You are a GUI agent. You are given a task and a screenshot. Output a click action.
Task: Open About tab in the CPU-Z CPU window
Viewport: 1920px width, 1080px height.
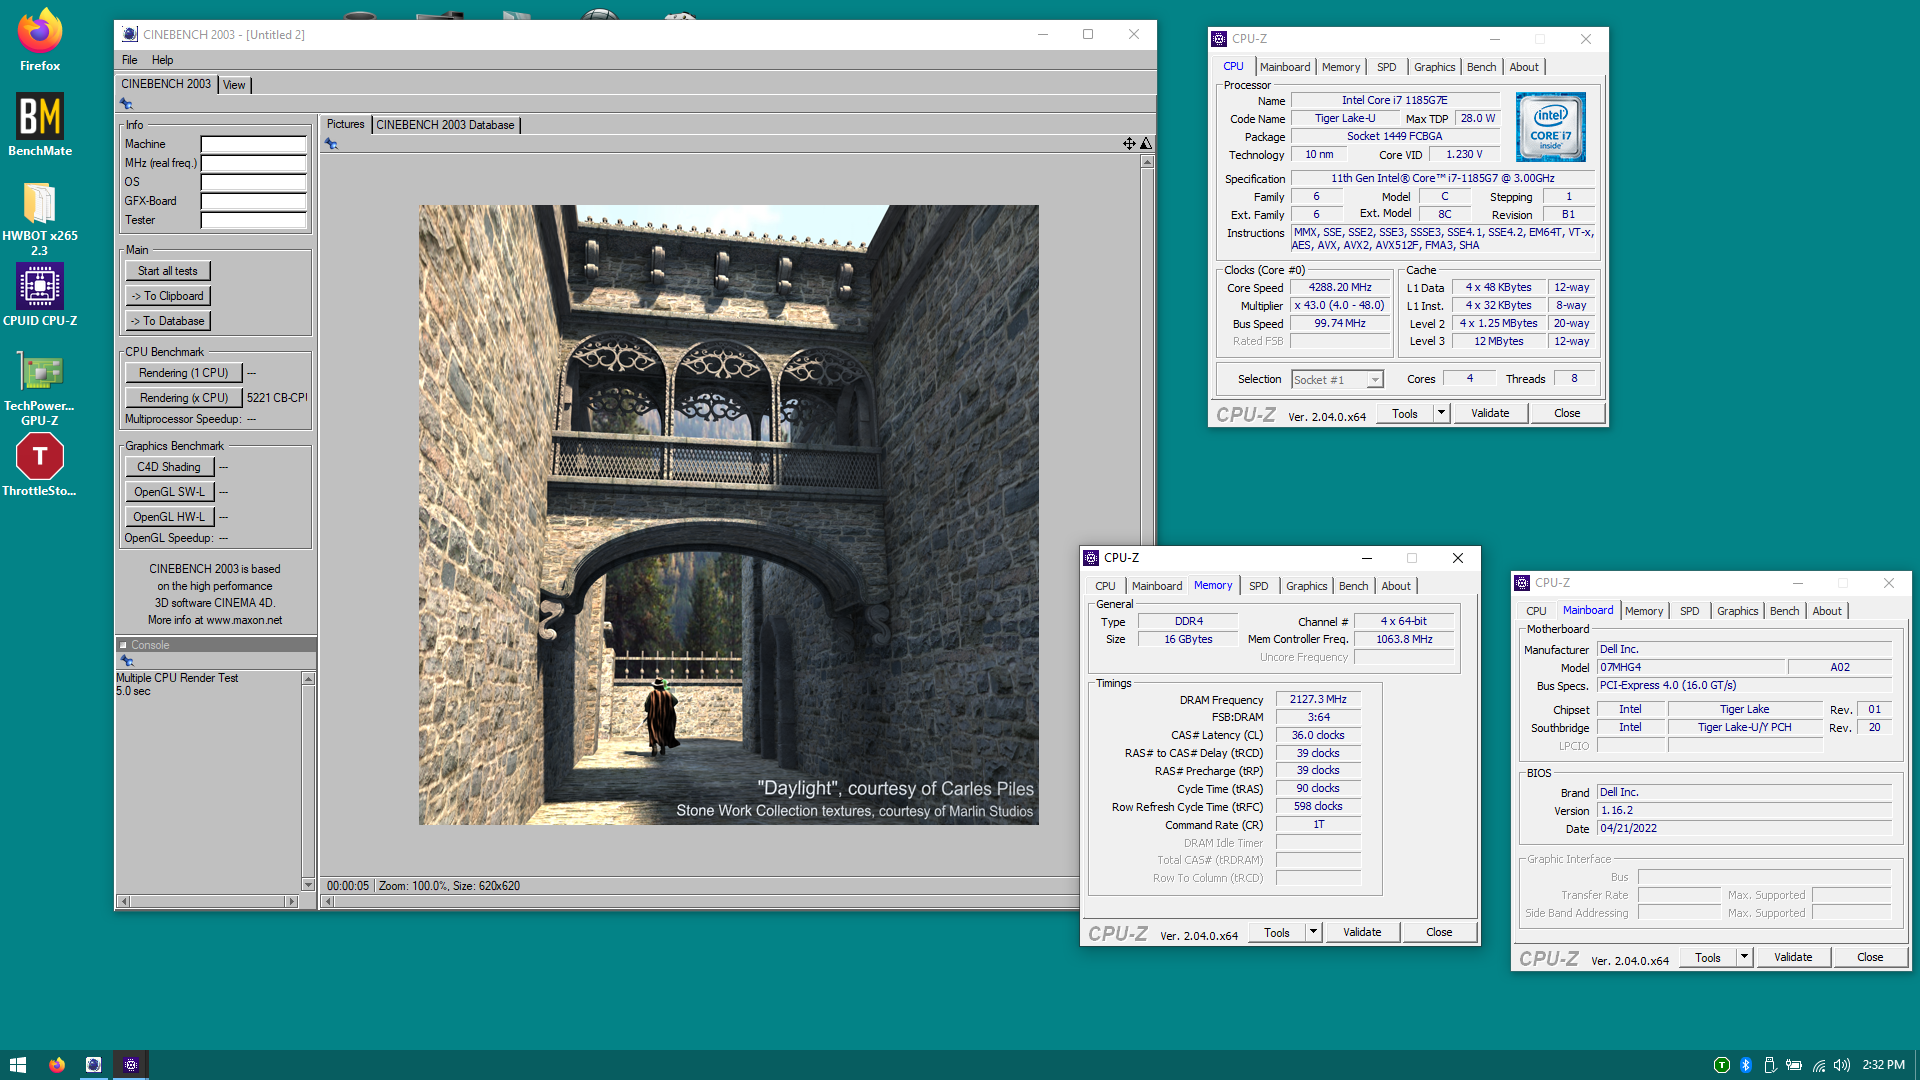click(1524, 67)
